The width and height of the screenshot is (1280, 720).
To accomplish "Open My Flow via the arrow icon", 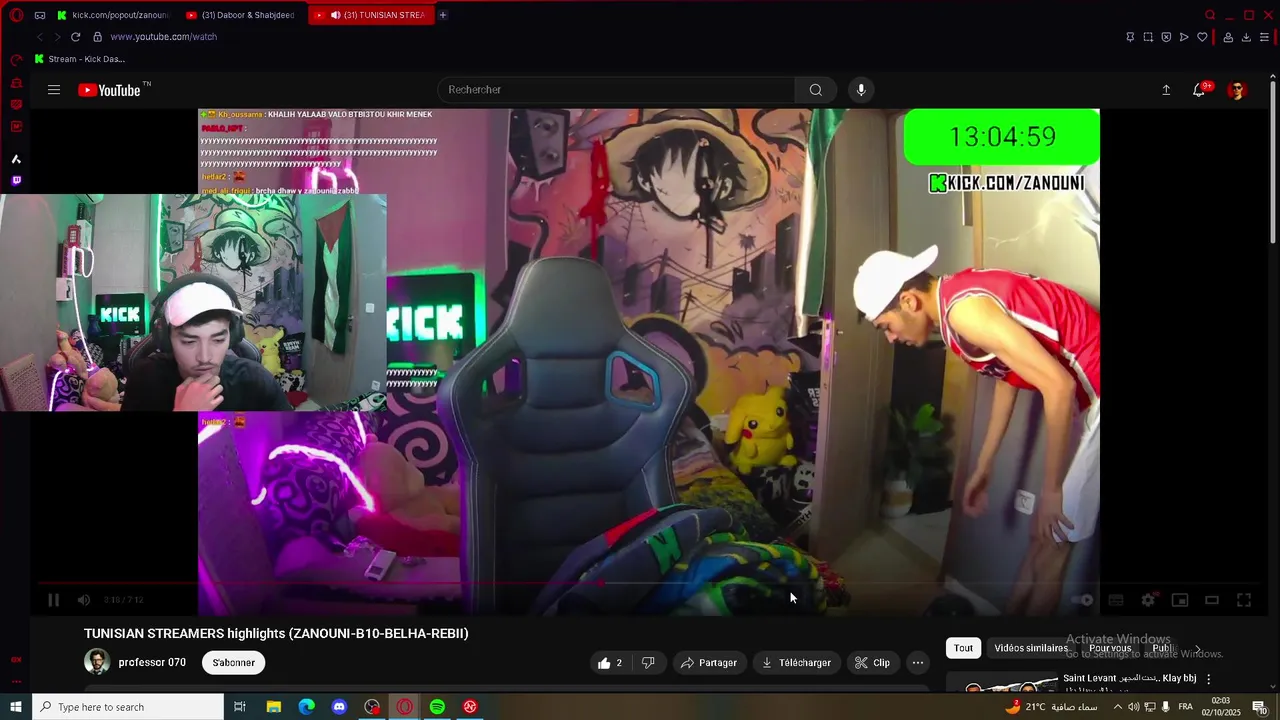I will point(1184,37).
